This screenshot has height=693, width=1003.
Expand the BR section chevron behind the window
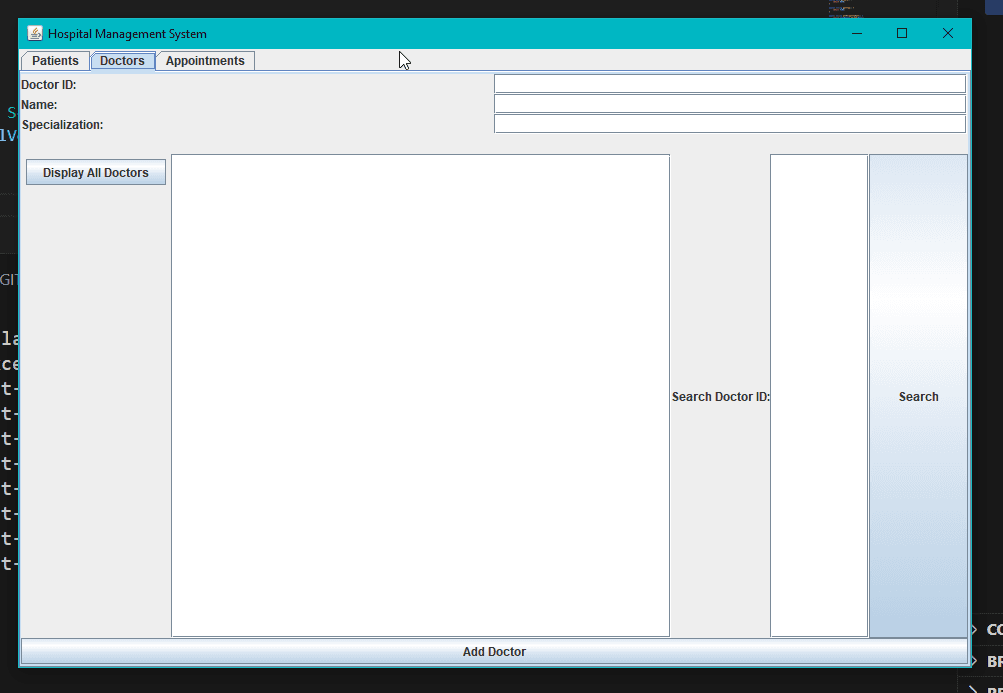974,661
